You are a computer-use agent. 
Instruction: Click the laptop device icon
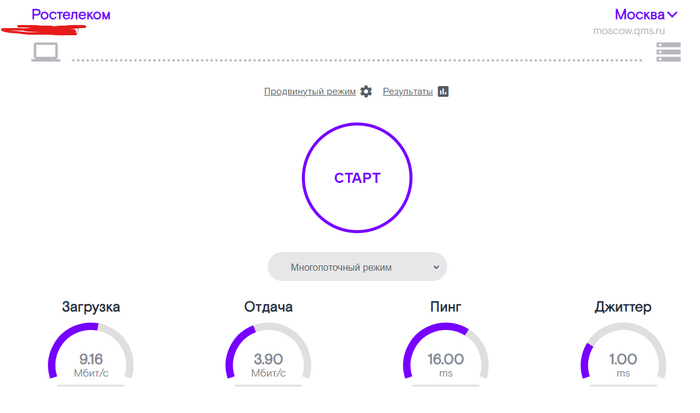(46, 52)
